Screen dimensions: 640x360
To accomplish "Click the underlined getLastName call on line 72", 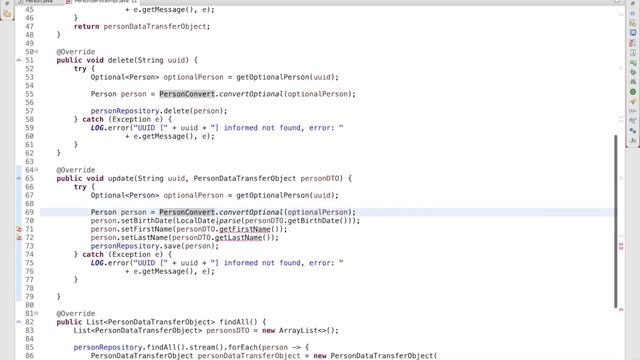I will (238, 238).
